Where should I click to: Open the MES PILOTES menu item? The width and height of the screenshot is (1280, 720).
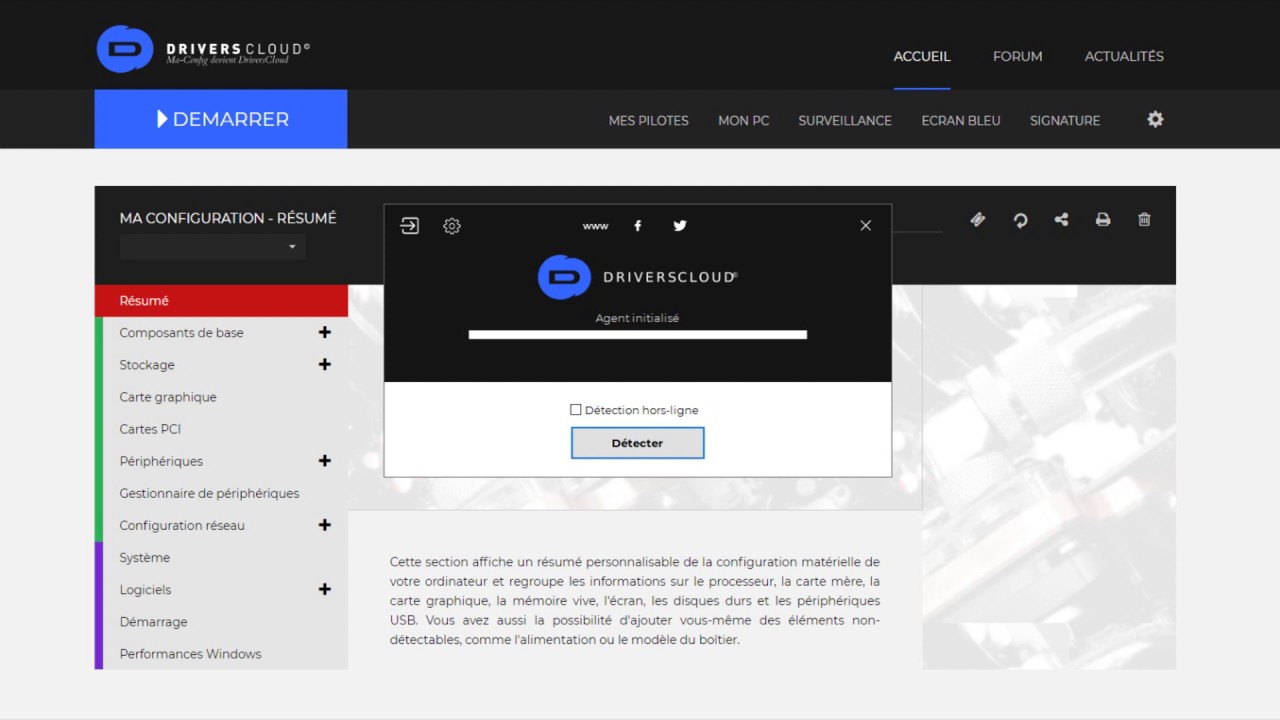click(x=648, y=120)
